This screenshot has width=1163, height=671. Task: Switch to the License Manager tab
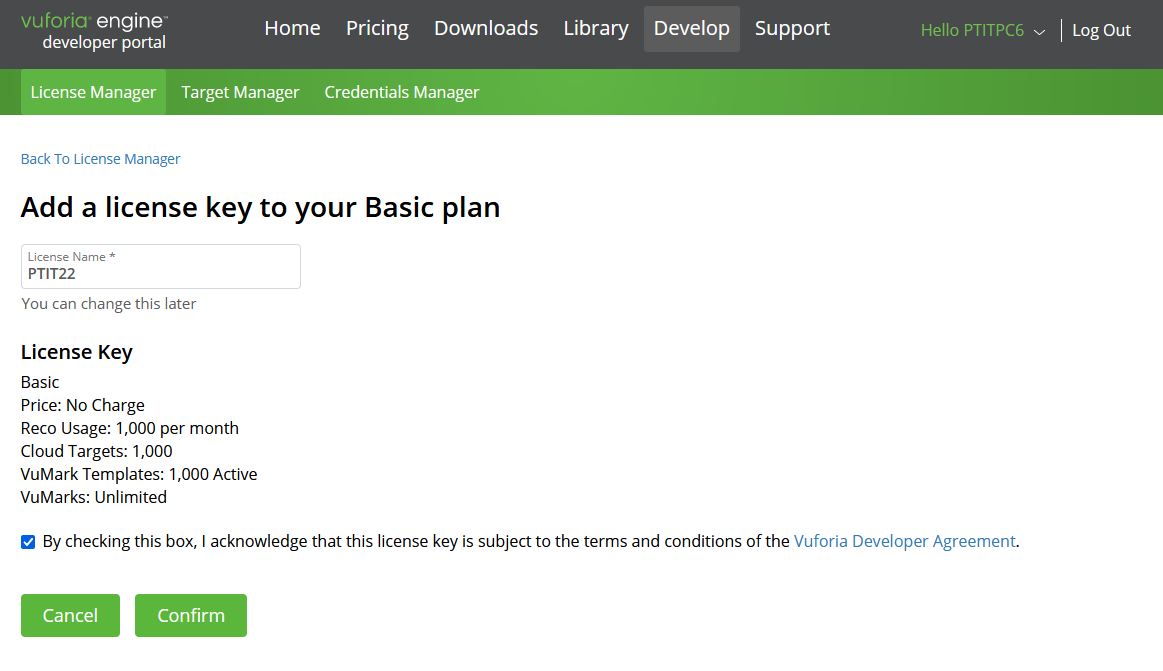tap(93, 92)
